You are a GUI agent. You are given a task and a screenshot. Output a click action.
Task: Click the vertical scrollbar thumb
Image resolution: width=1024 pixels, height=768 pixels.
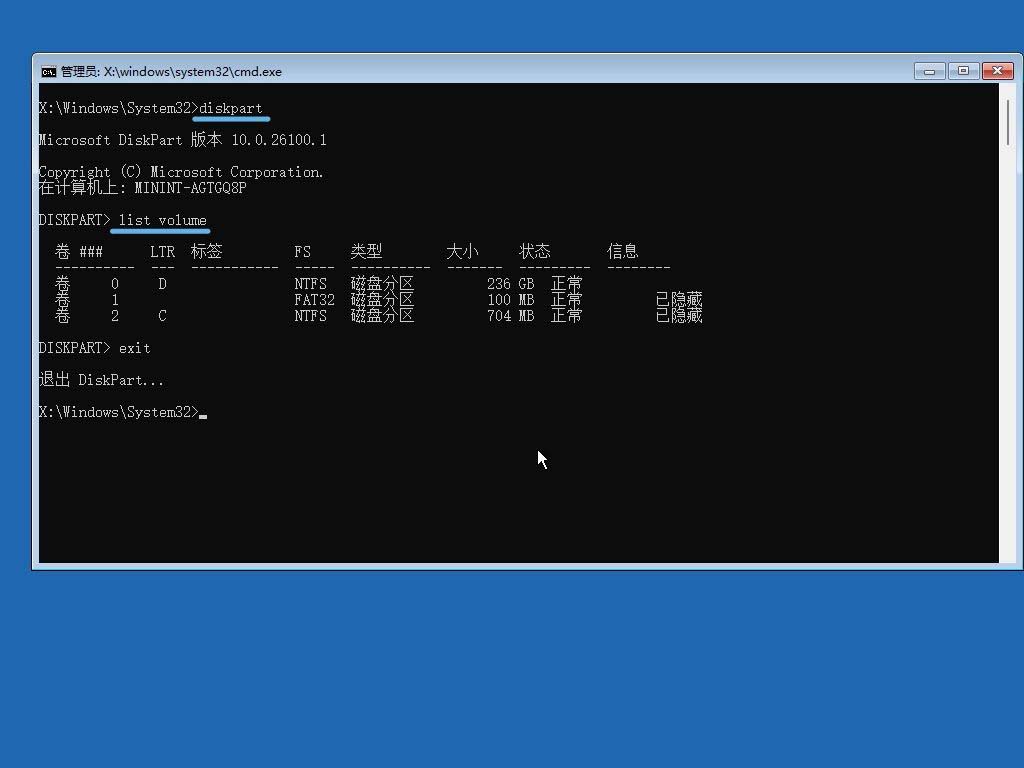click(x=1008, y=123)
